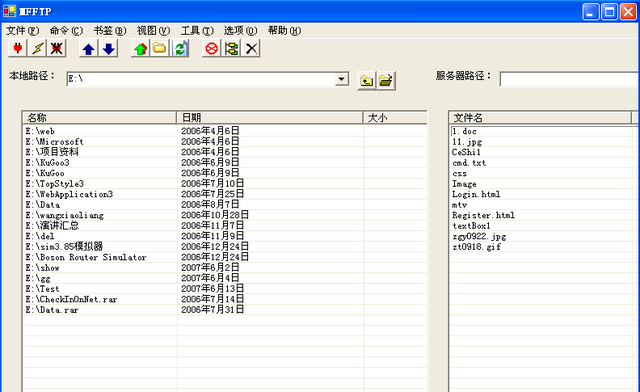Click the green tree structure toolbar icon
Image resolution: width=640 pixels, height=392 pixels.
(231, 49)
